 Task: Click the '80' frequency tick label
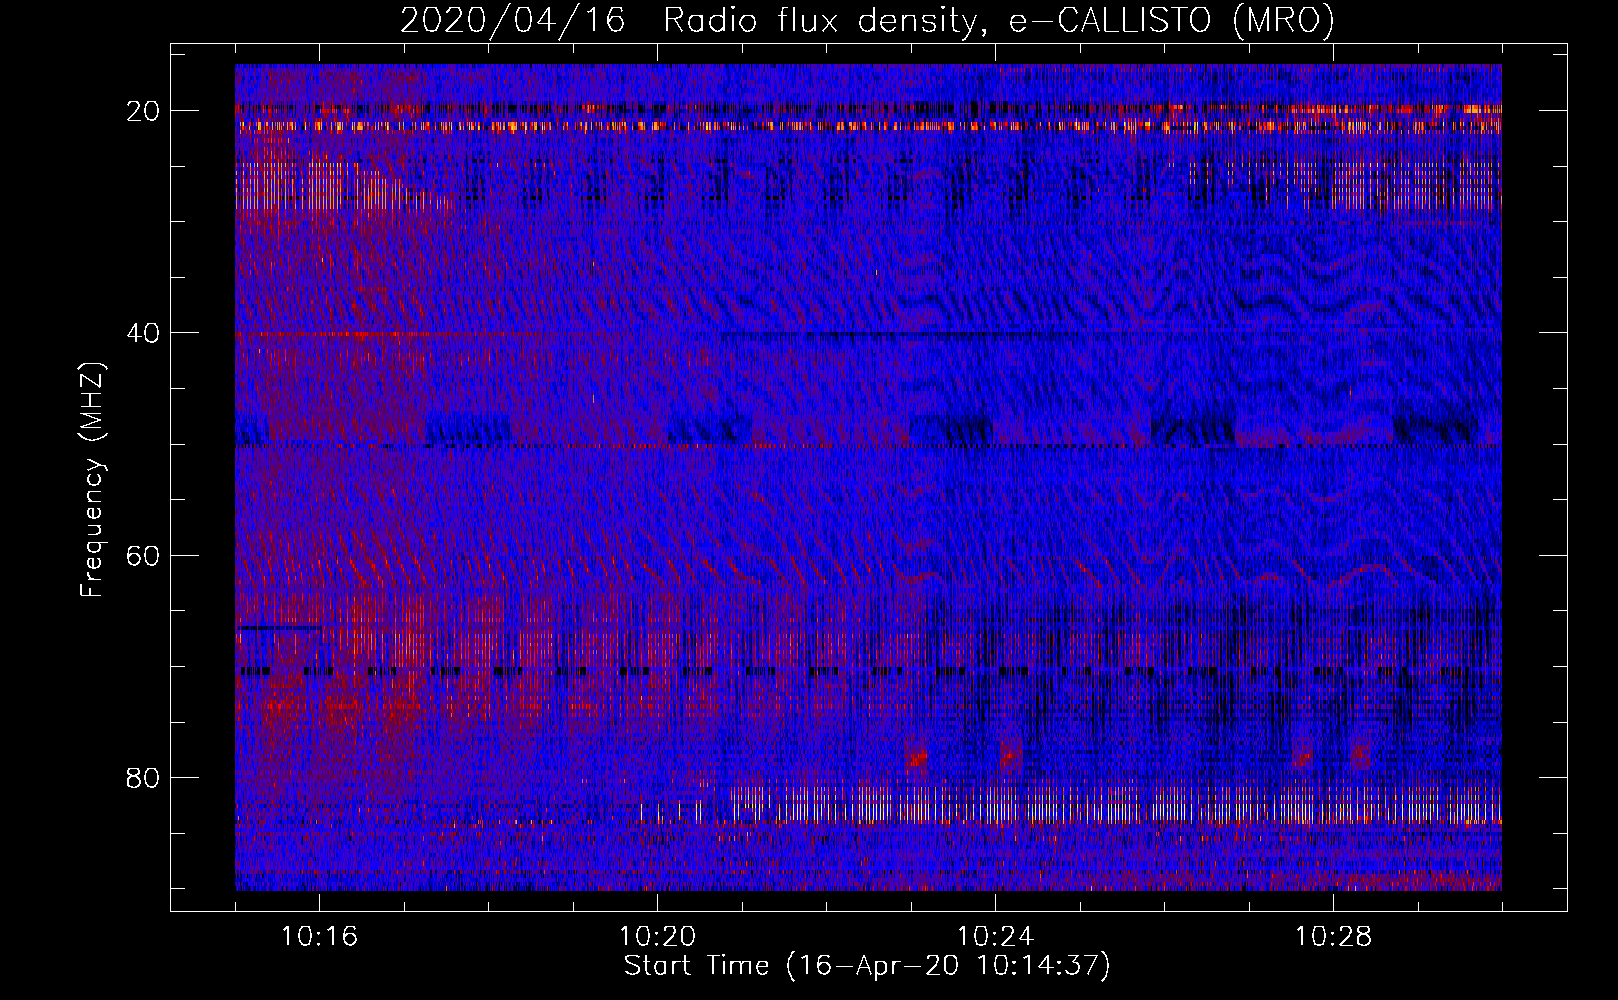pyautogui.click(x=144, y=777)
